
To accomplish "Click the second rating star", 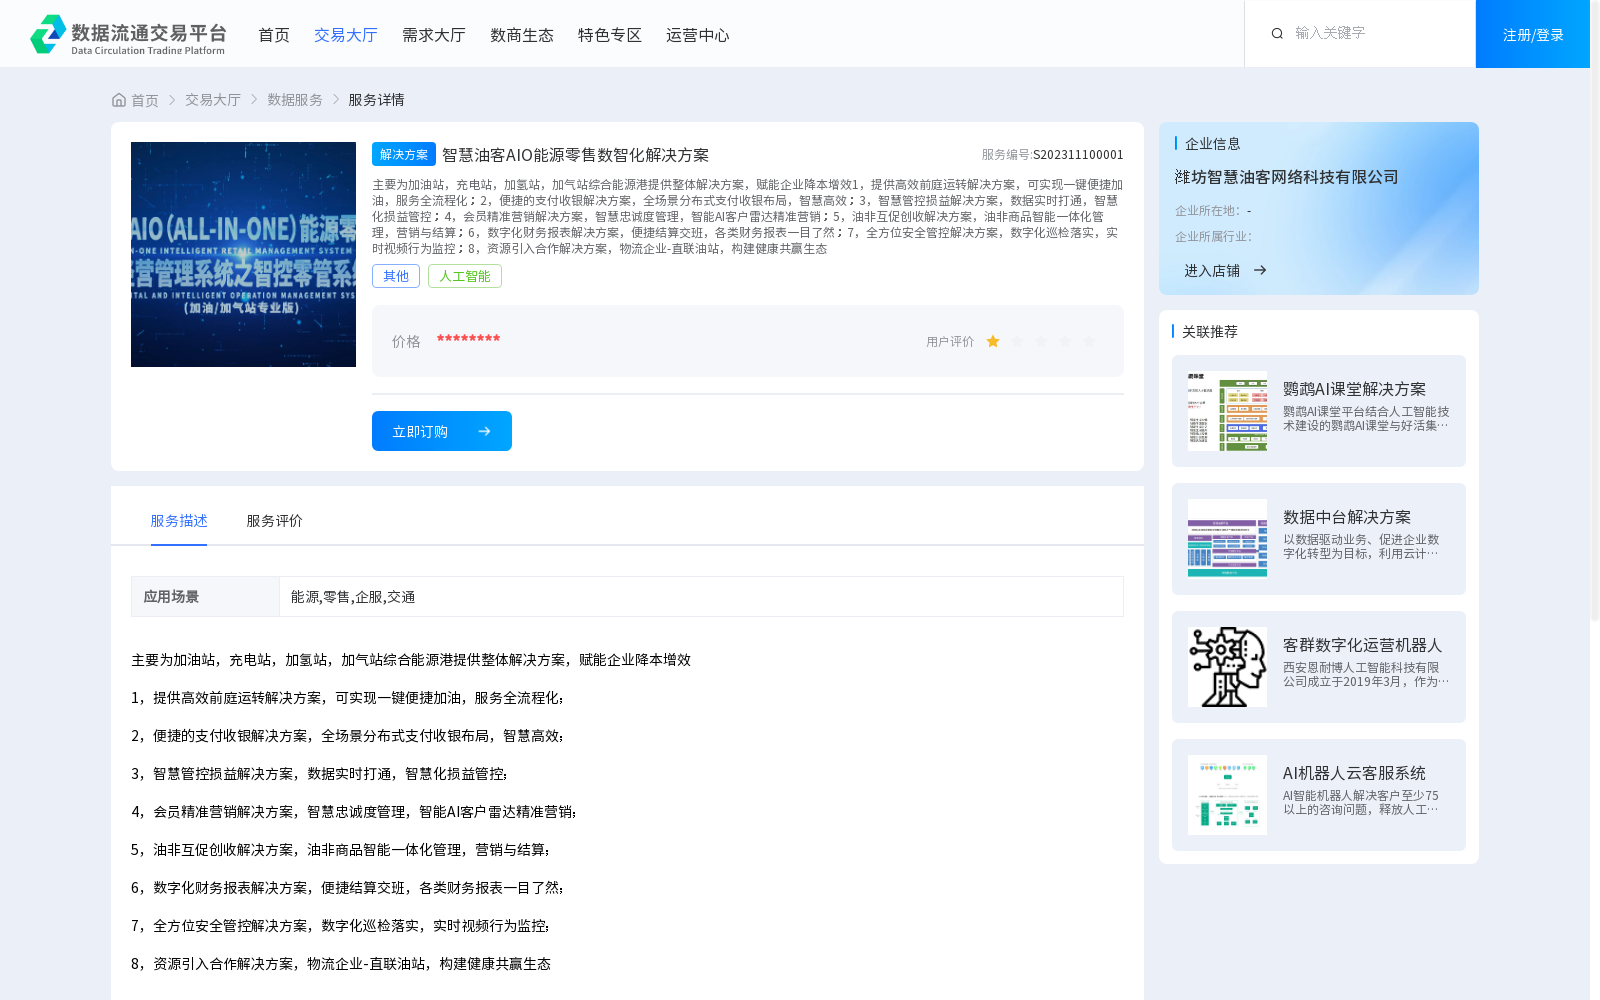I will coord(1017,341).
